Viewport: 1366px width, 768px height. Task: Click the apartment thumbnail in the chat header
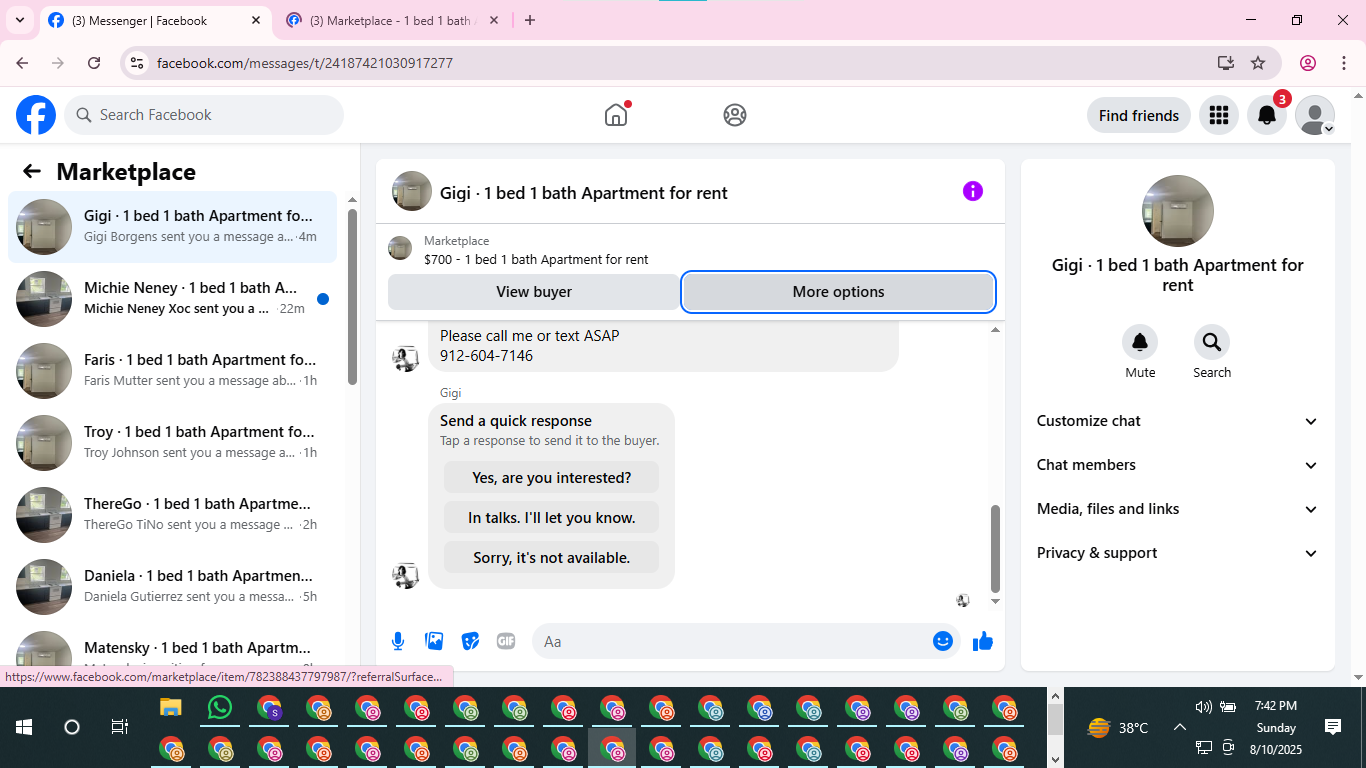(x=412, y=191)
